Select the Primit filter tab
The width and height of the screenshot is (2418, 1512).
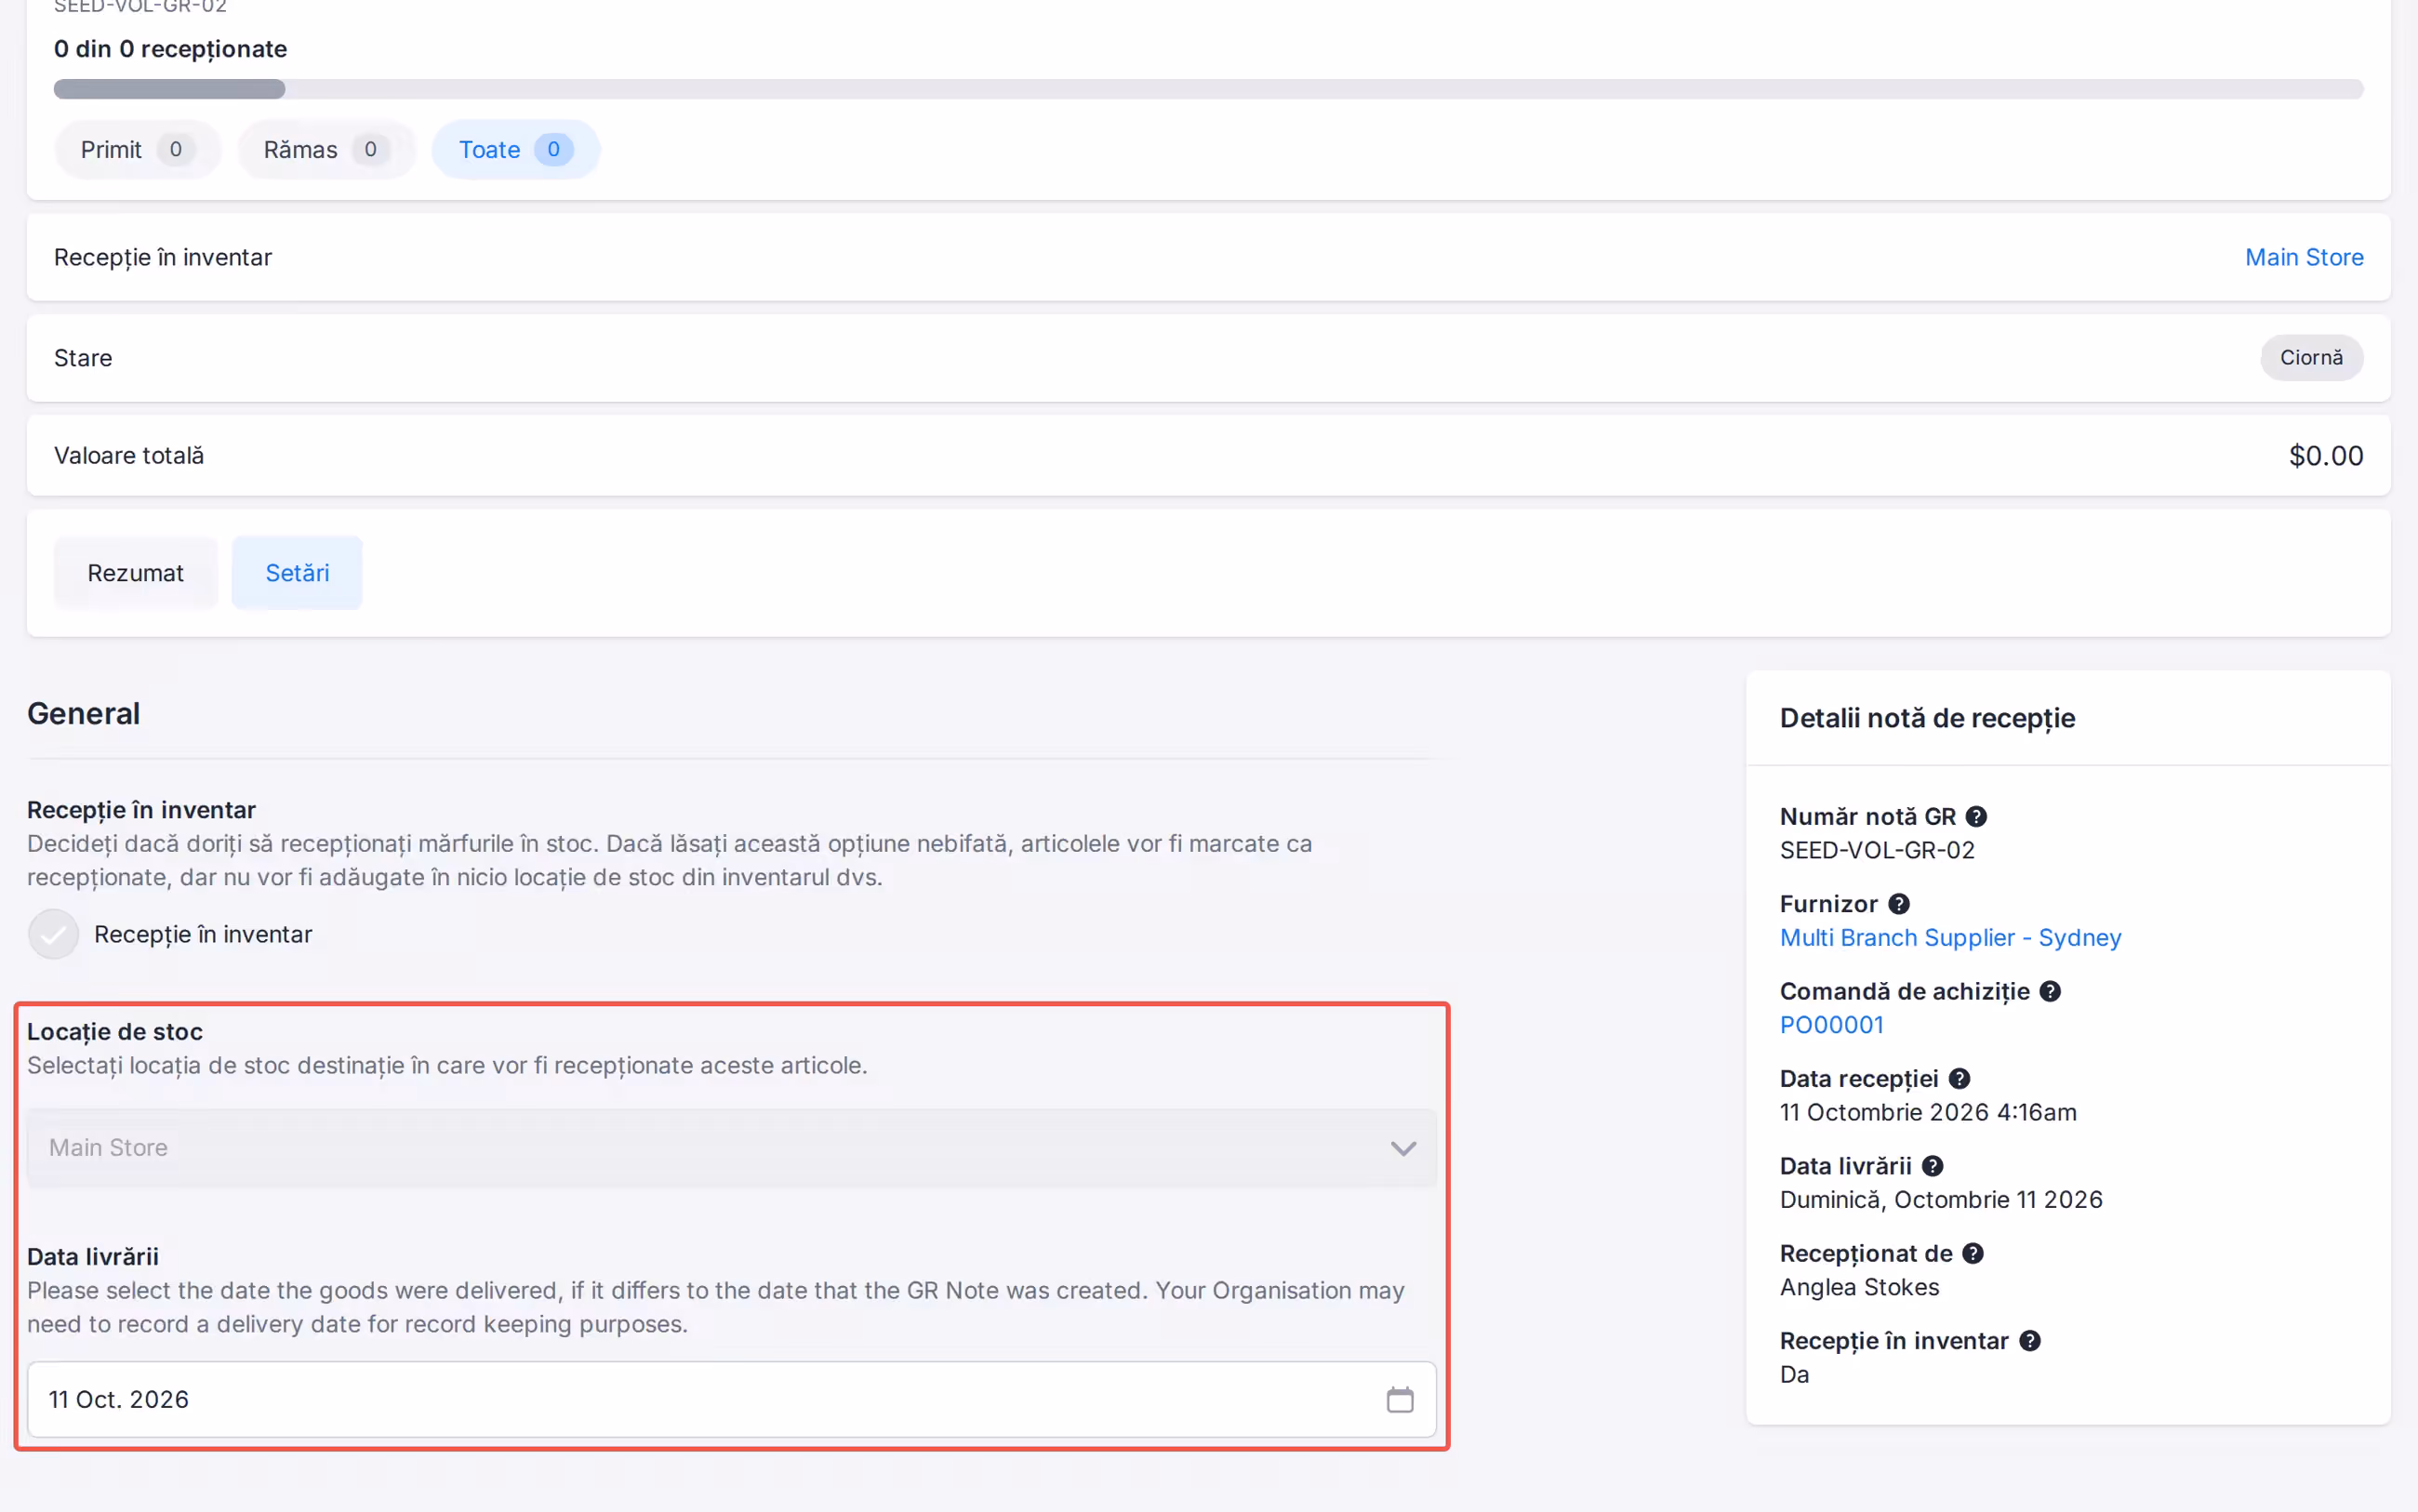pos(138,150)
